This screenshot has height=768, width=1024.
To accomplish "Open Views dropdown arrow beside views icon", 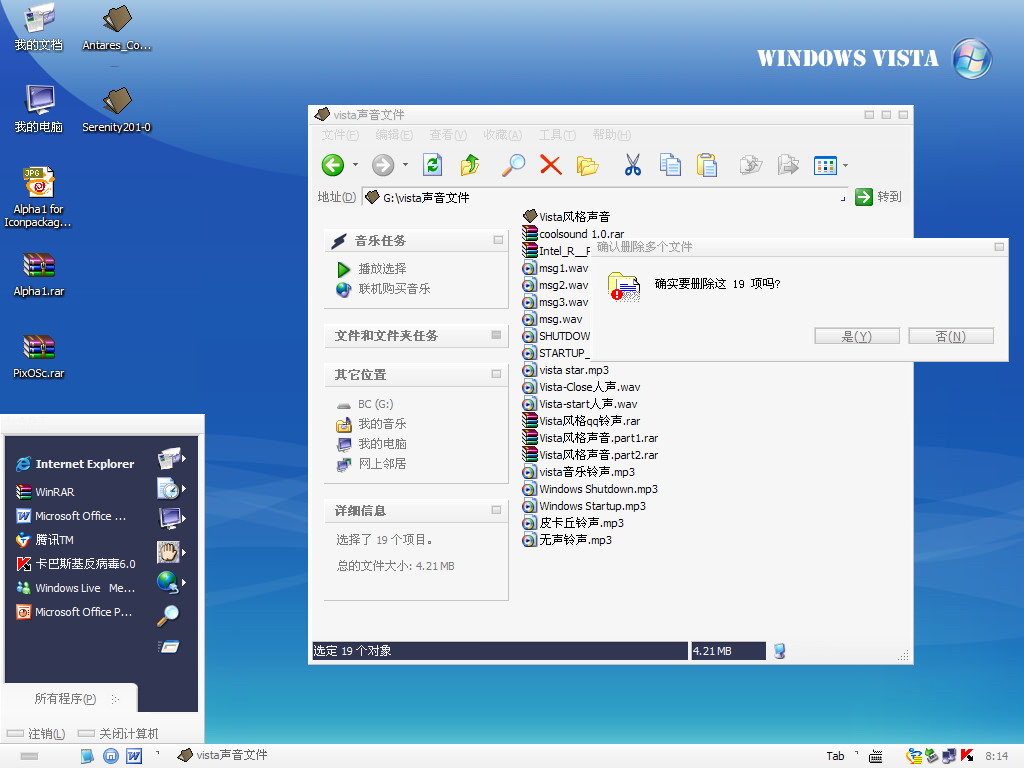I will [x=845, y=165].
